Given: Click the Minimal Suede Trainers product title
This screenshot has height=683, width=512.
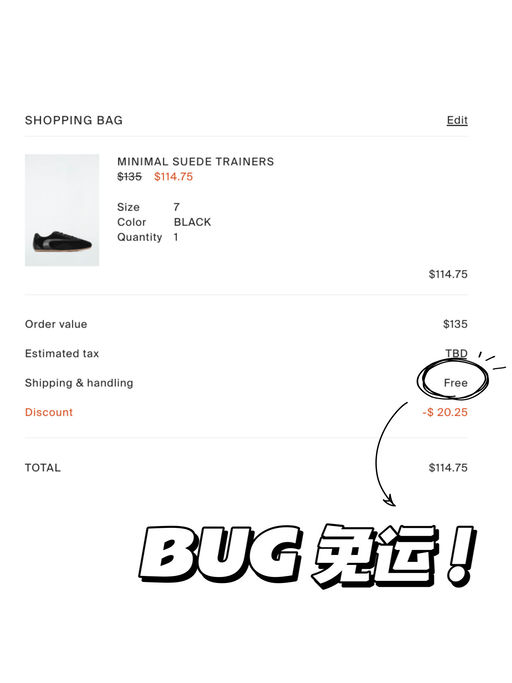Looking at the screenshot, I should [196, 162].
